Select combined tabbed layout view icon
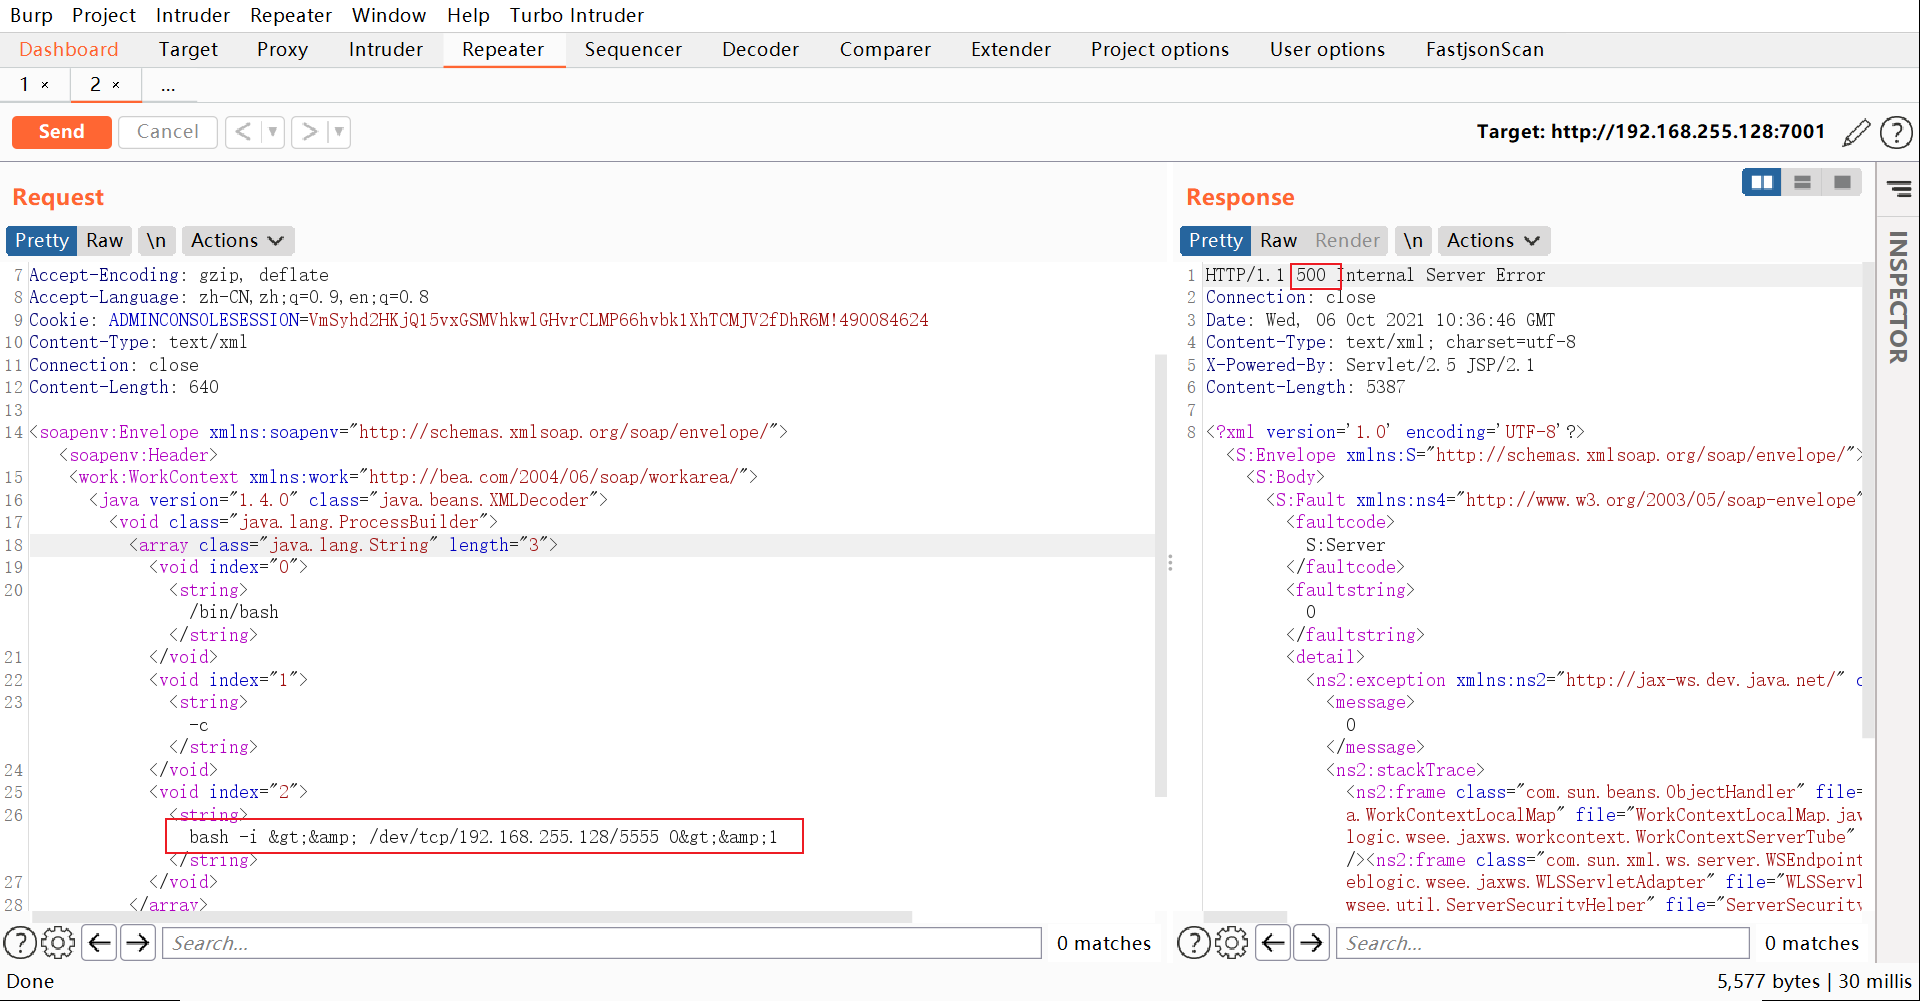 1842,182
